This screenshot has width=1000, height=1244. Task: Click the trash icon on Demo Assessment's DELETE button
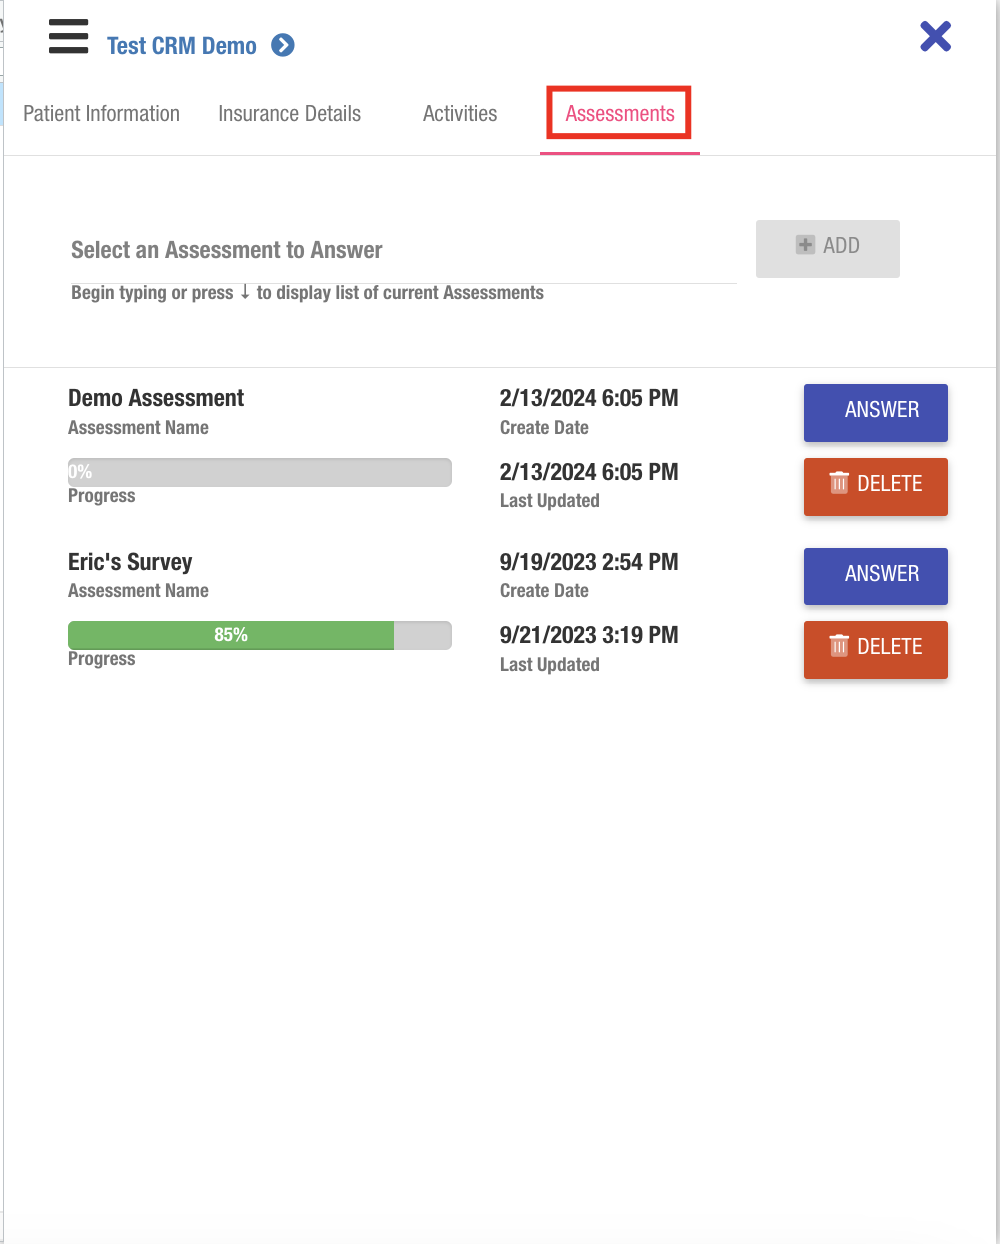coord(840,484)
